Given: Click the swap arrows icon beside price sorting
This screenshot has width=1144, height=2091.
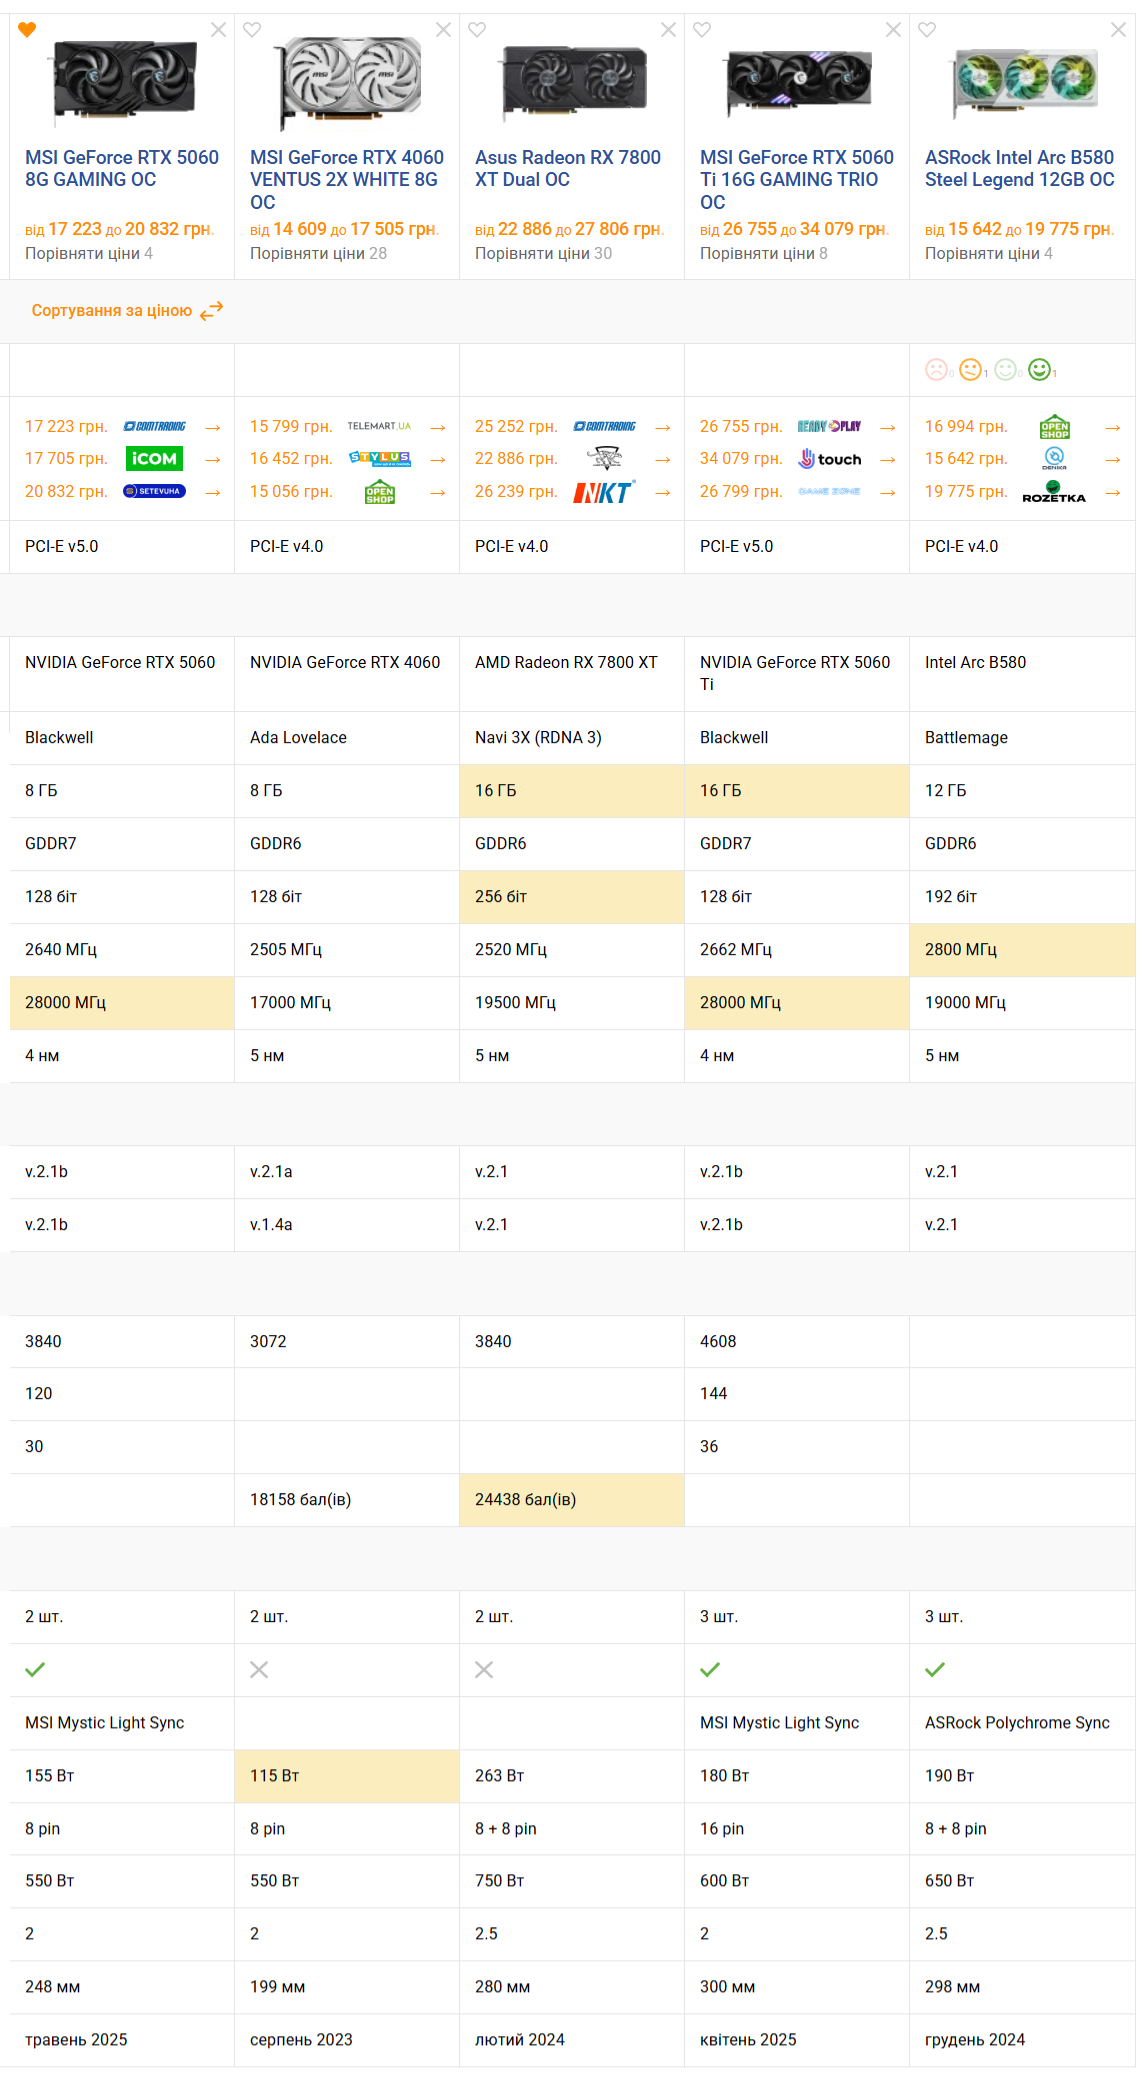Looking at the screenshot, I should point(211,311).
